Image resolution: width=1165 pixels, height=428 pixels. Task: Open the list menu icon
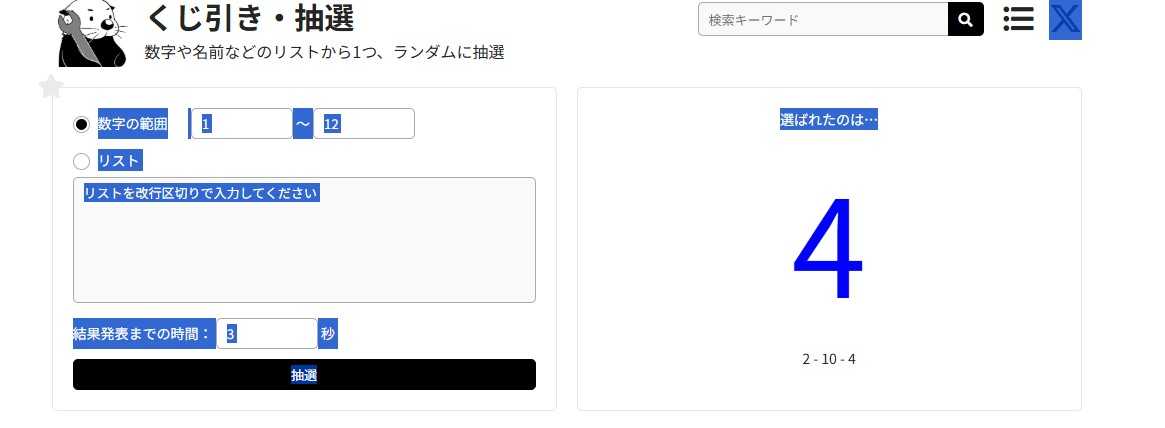pyautogui.click(x=1018, y=19)
